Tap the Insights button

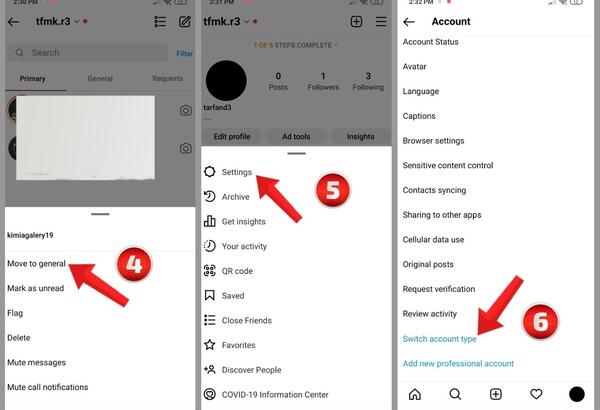tap(360, 137)
